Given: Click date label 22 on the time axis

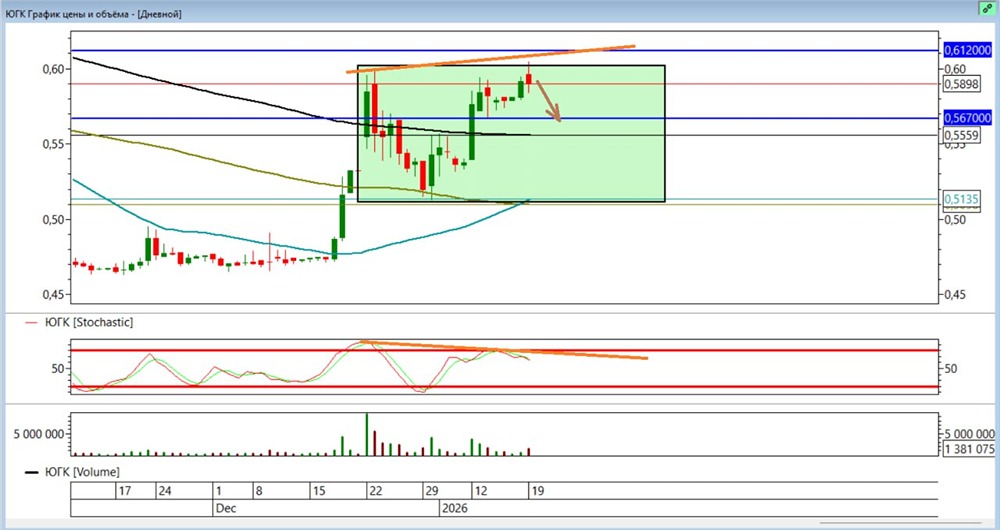Looking at the screenshot, I should click(x=376, y=492).
